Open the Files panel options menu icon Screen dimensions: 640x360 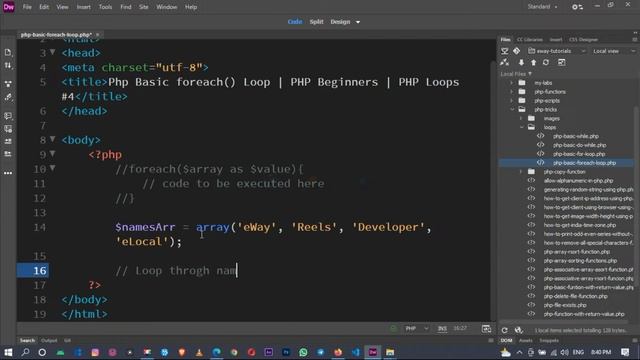[x=634, y=40]
